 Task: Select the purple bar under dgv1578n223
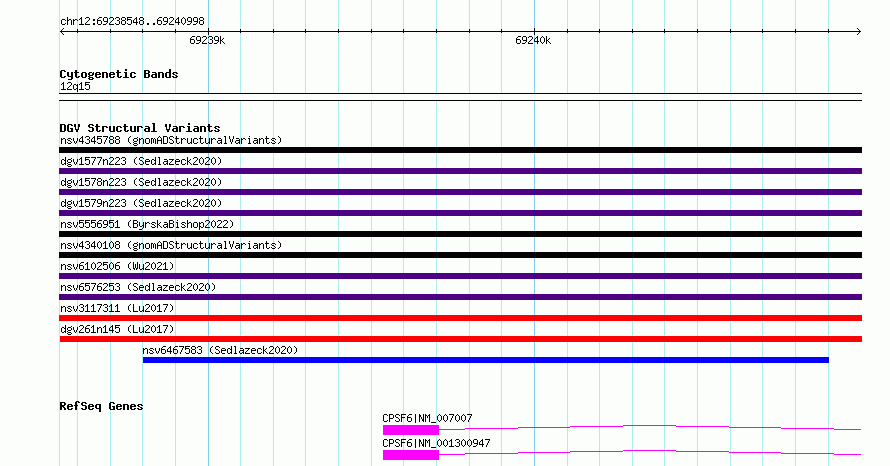click(460, 192)
